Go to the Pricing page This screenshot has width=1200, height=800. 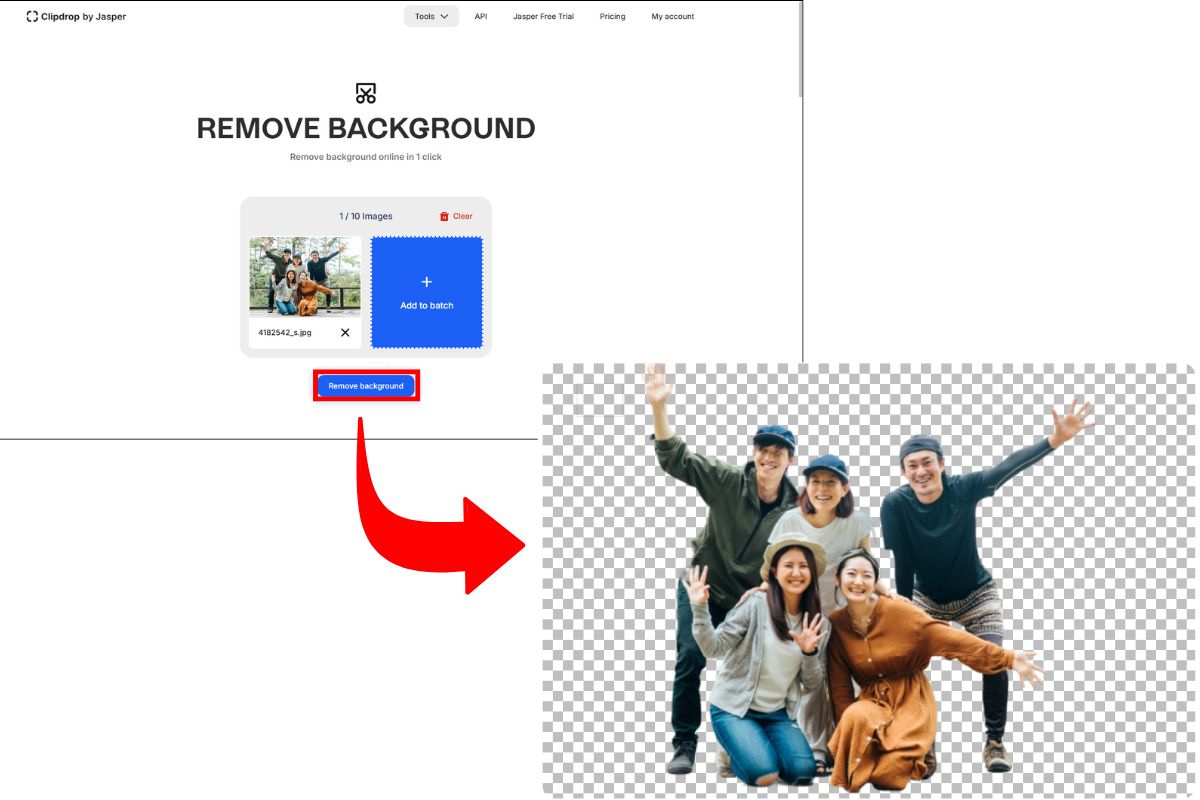click(x=613, y=16)
